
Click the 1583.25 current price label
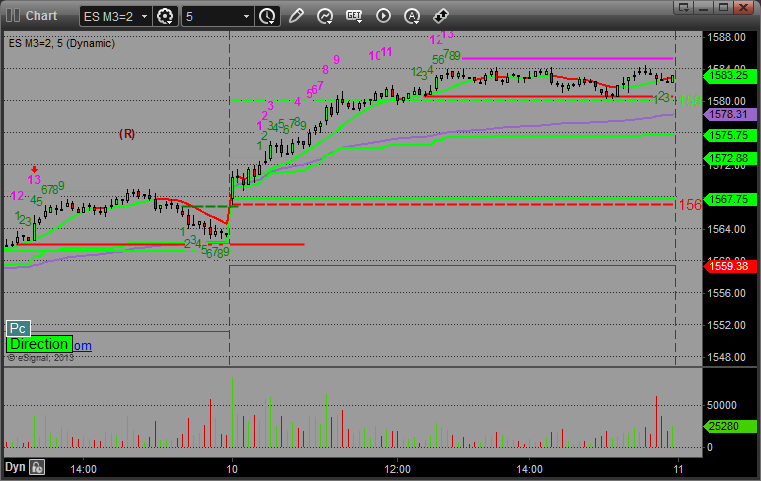729,76
